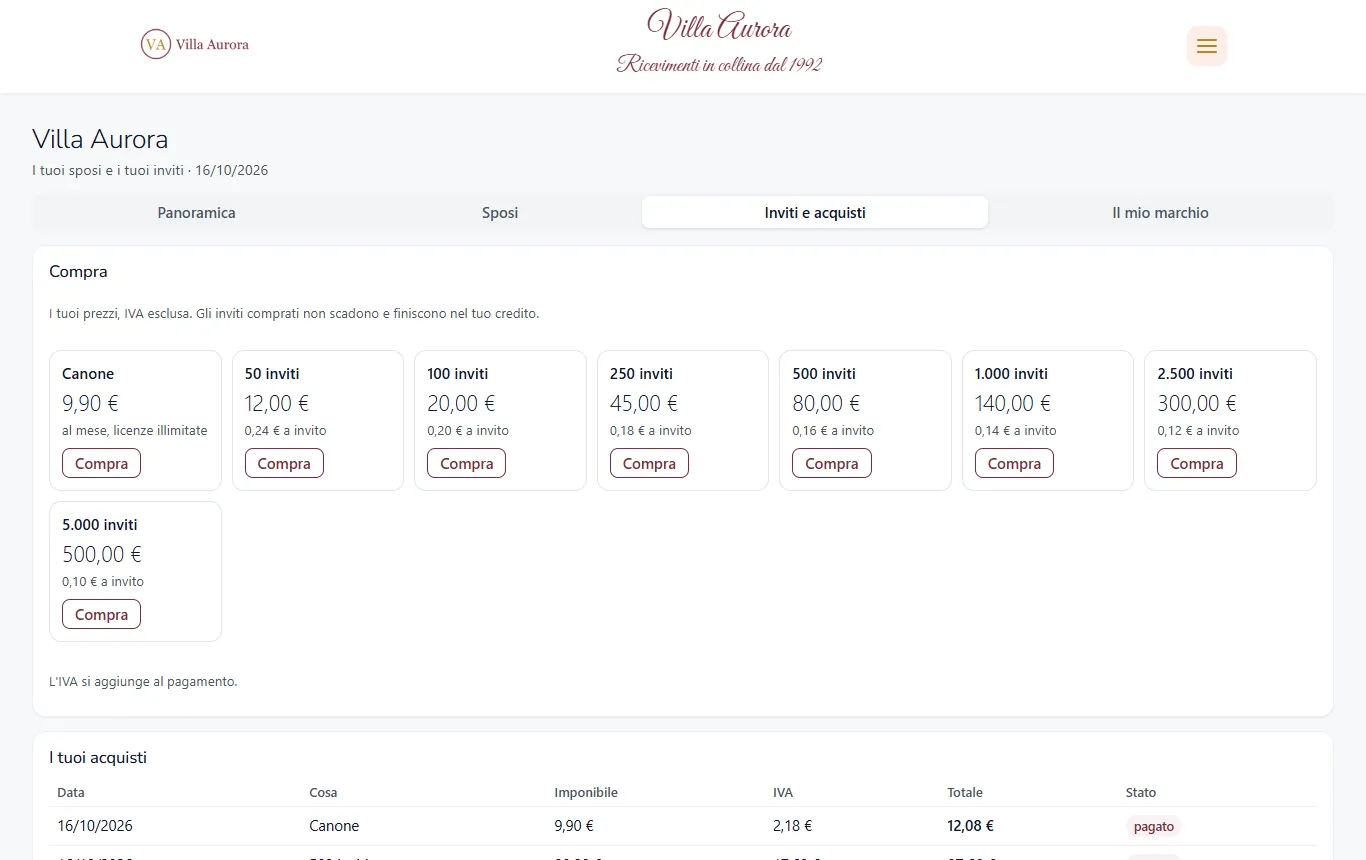Click Compra on 5.000 inviti card
1366x860 pixels.
pyautogui.click(x=101, y=615)
